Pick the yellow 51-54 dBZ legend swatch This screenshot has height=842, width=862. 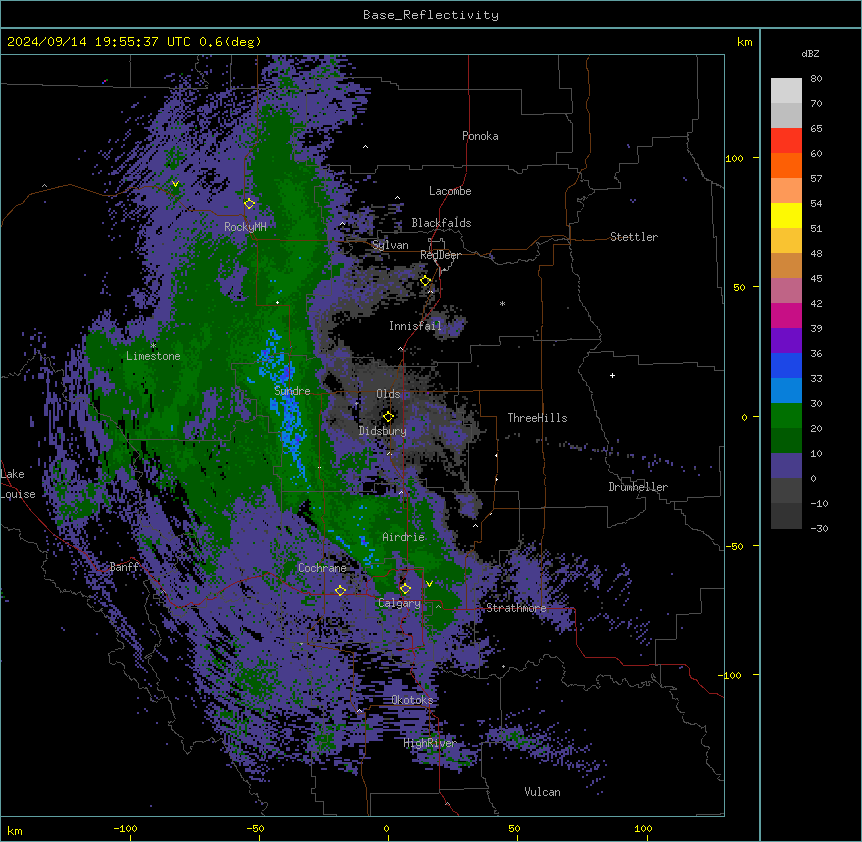click(786, 215)
